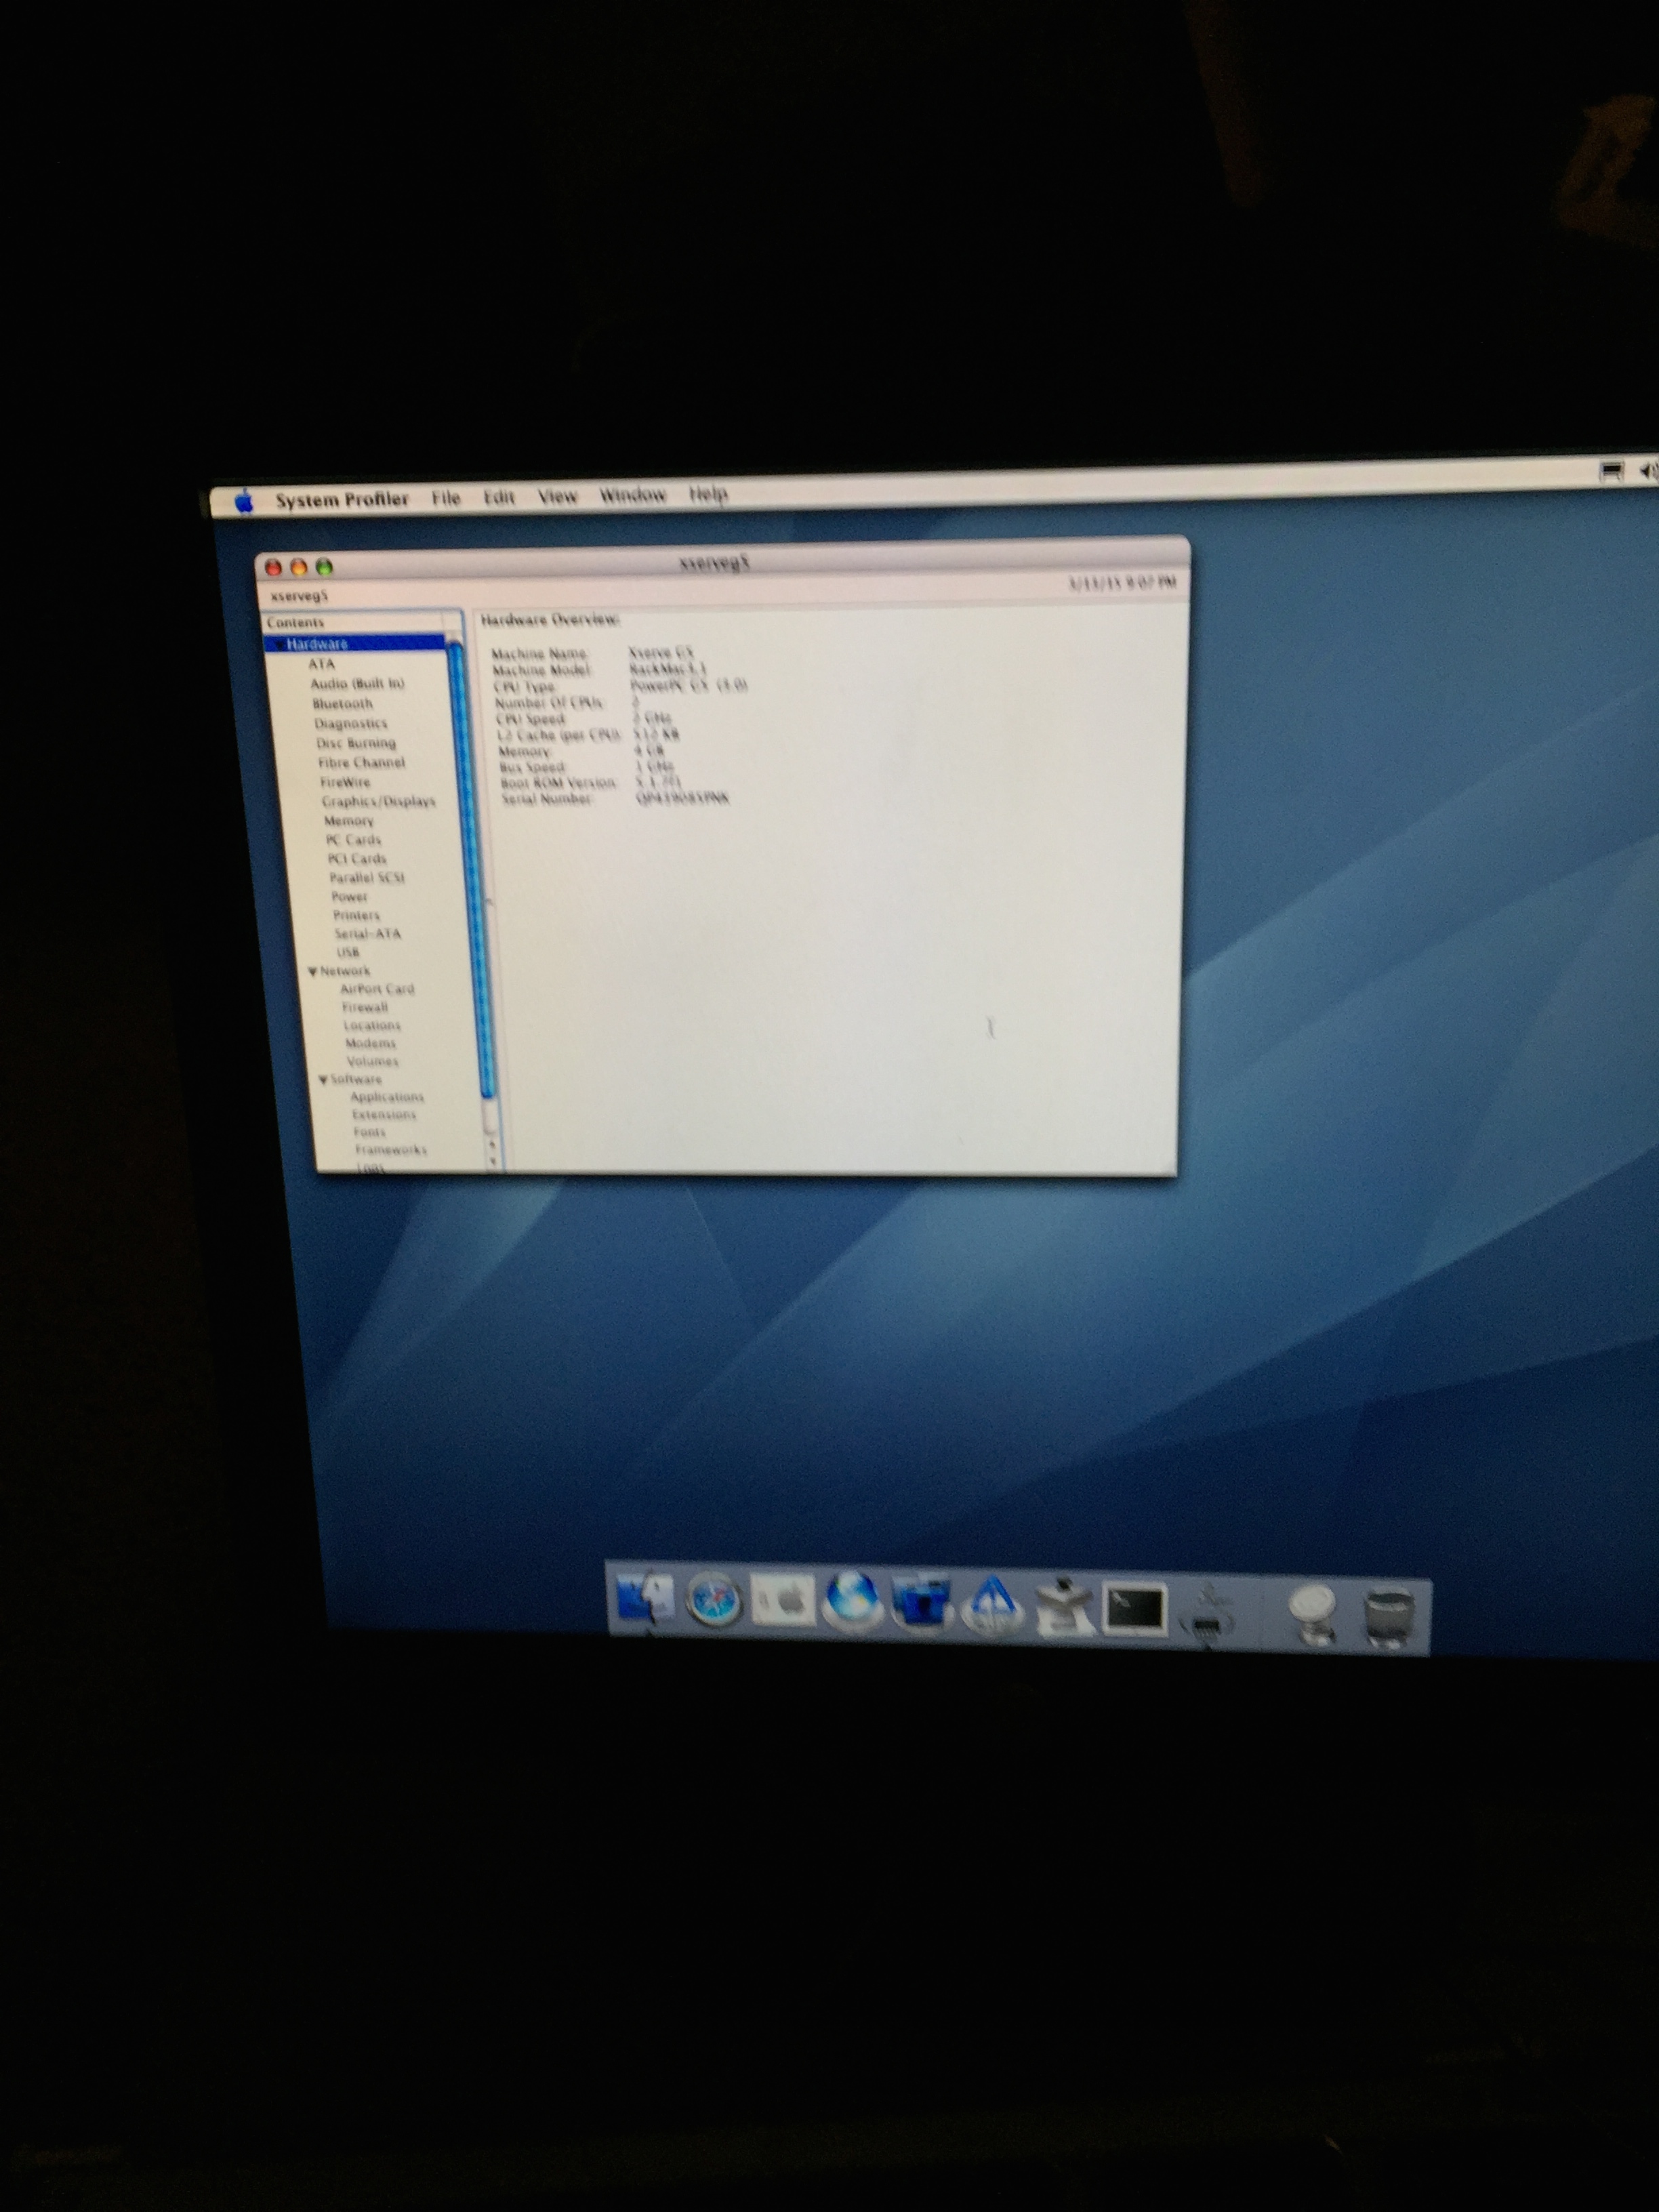This screenshot has height=2212, width=1659.
Task: Open the File menu
Action: [x=446, y=498]
